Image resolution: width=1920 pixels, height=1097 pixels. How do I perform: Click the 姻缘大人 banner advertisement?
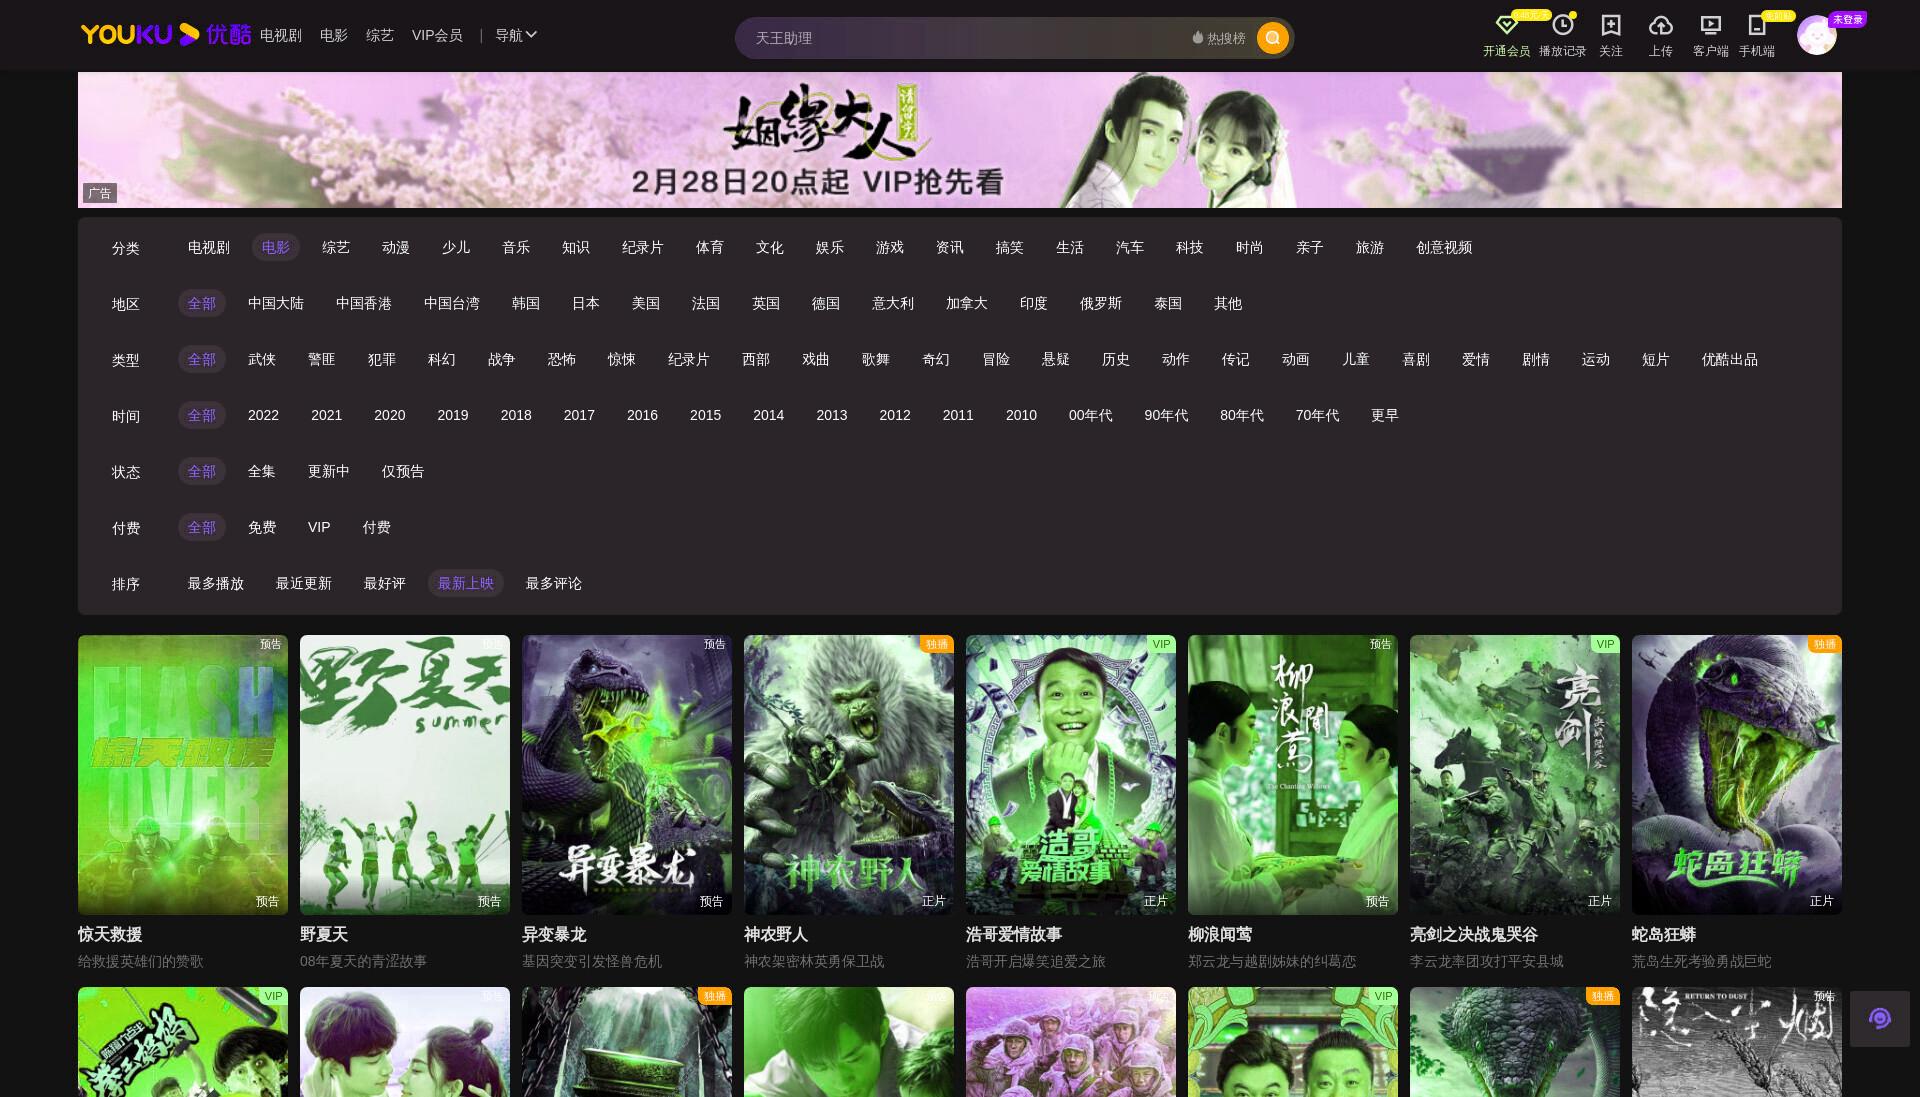[960, 140]
